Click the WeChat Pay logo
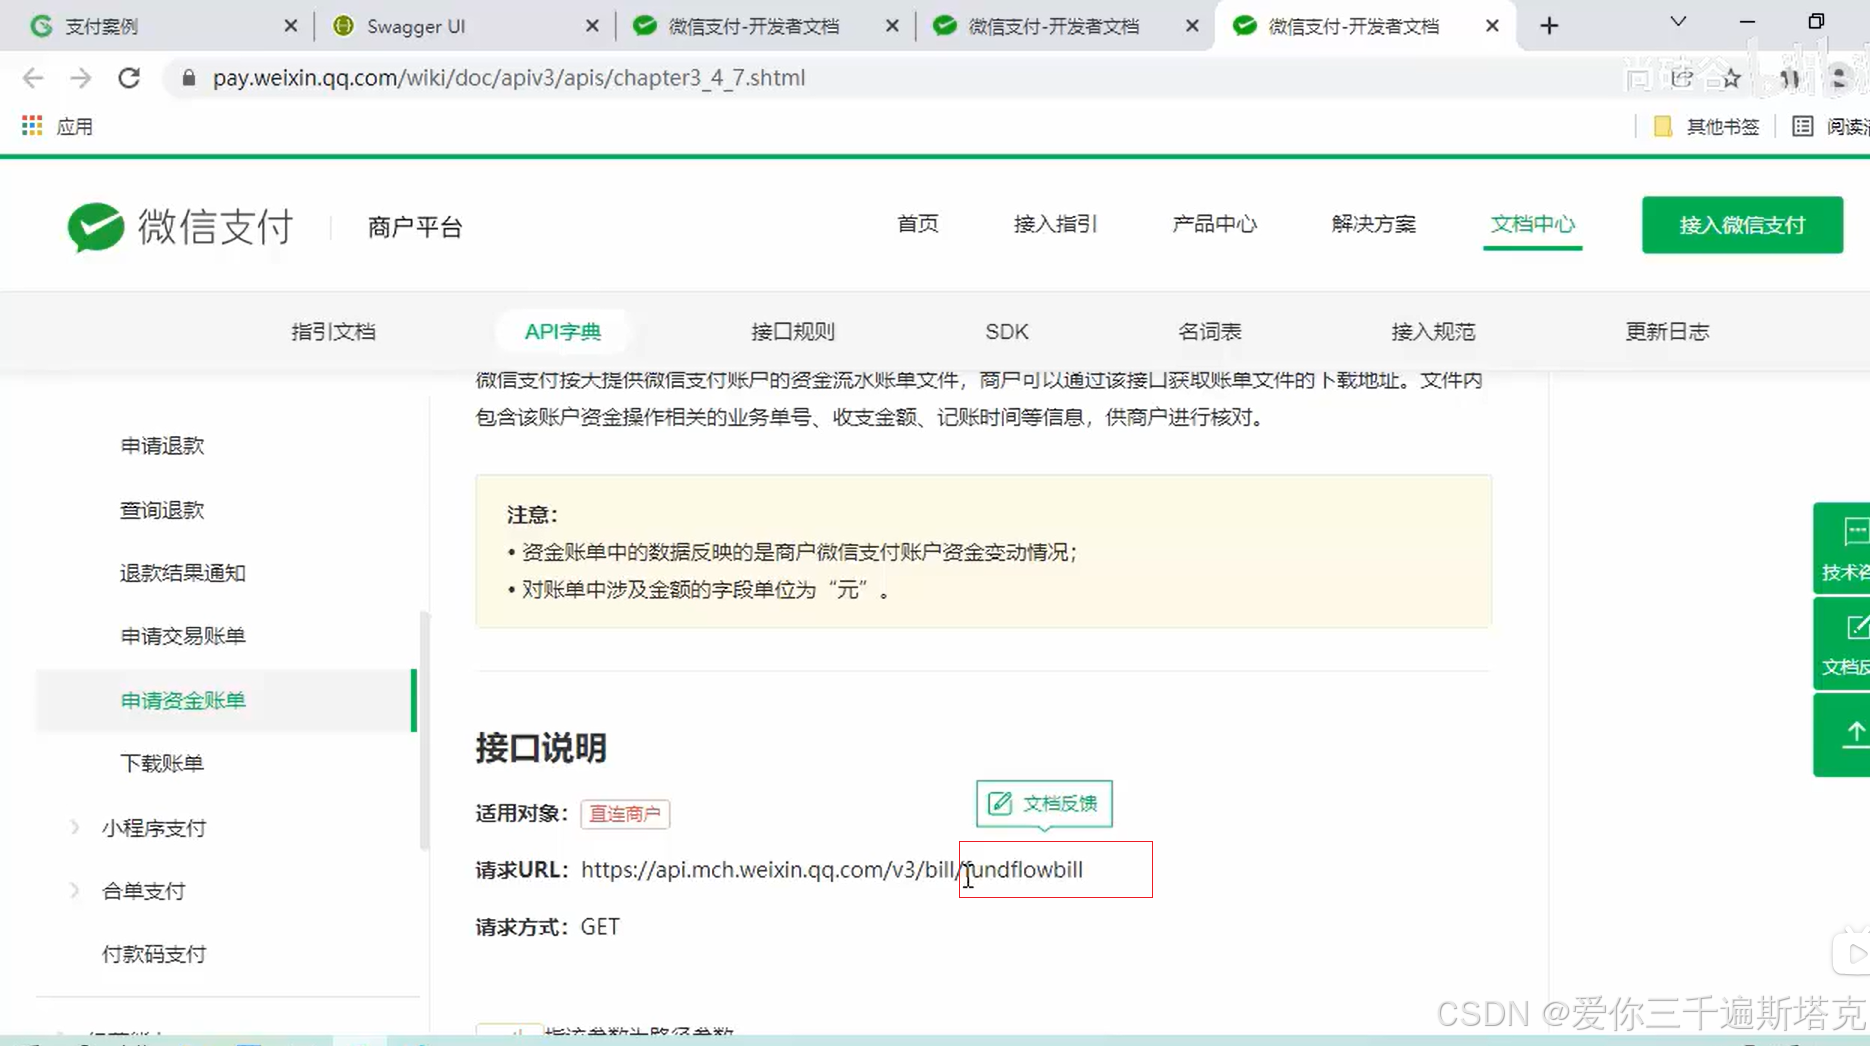Image resolution: width=1870 pixels, height=1046 pixels. [x=180, y=226]
